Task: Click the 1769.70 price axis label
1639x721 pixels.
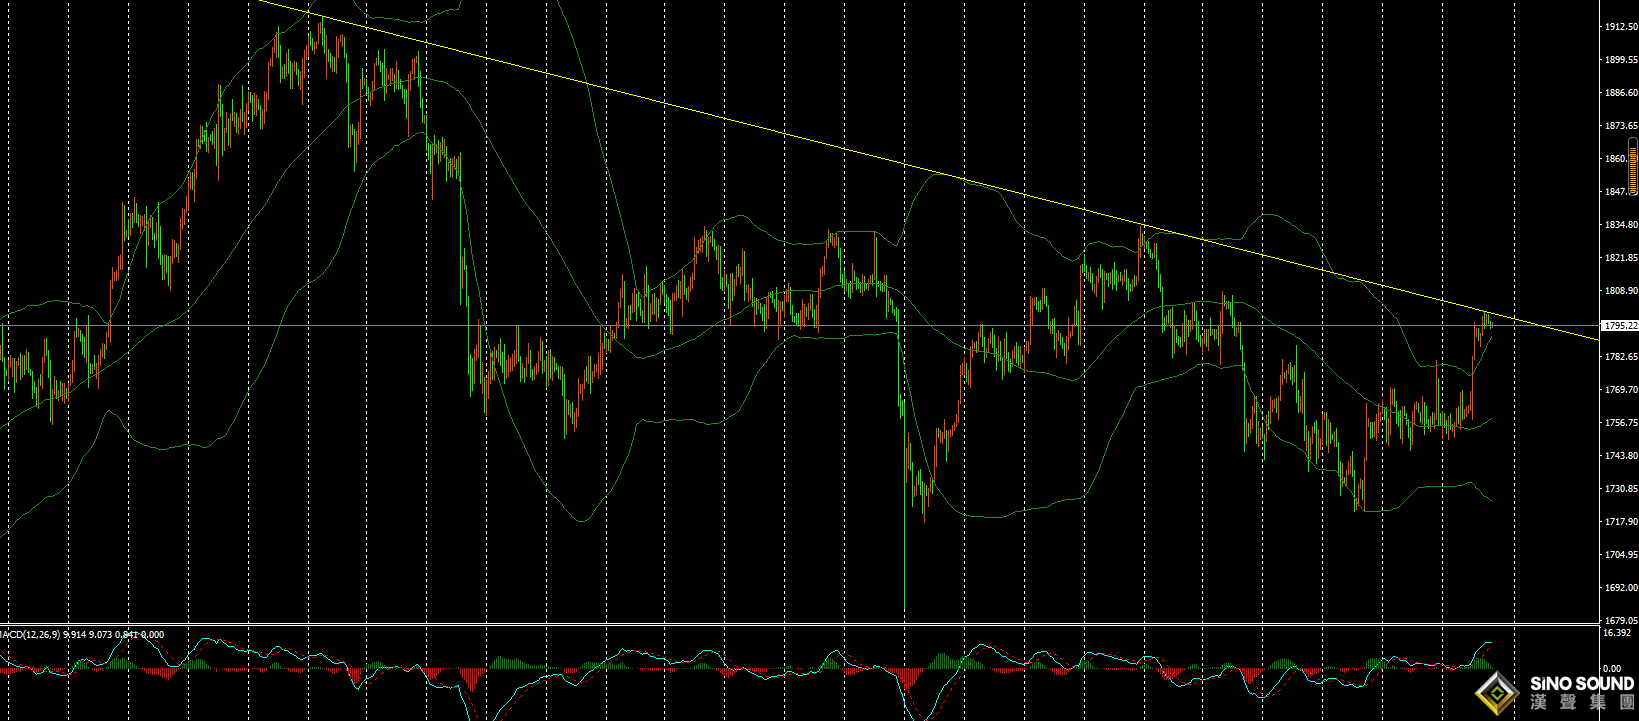Action: (1620, 390)
